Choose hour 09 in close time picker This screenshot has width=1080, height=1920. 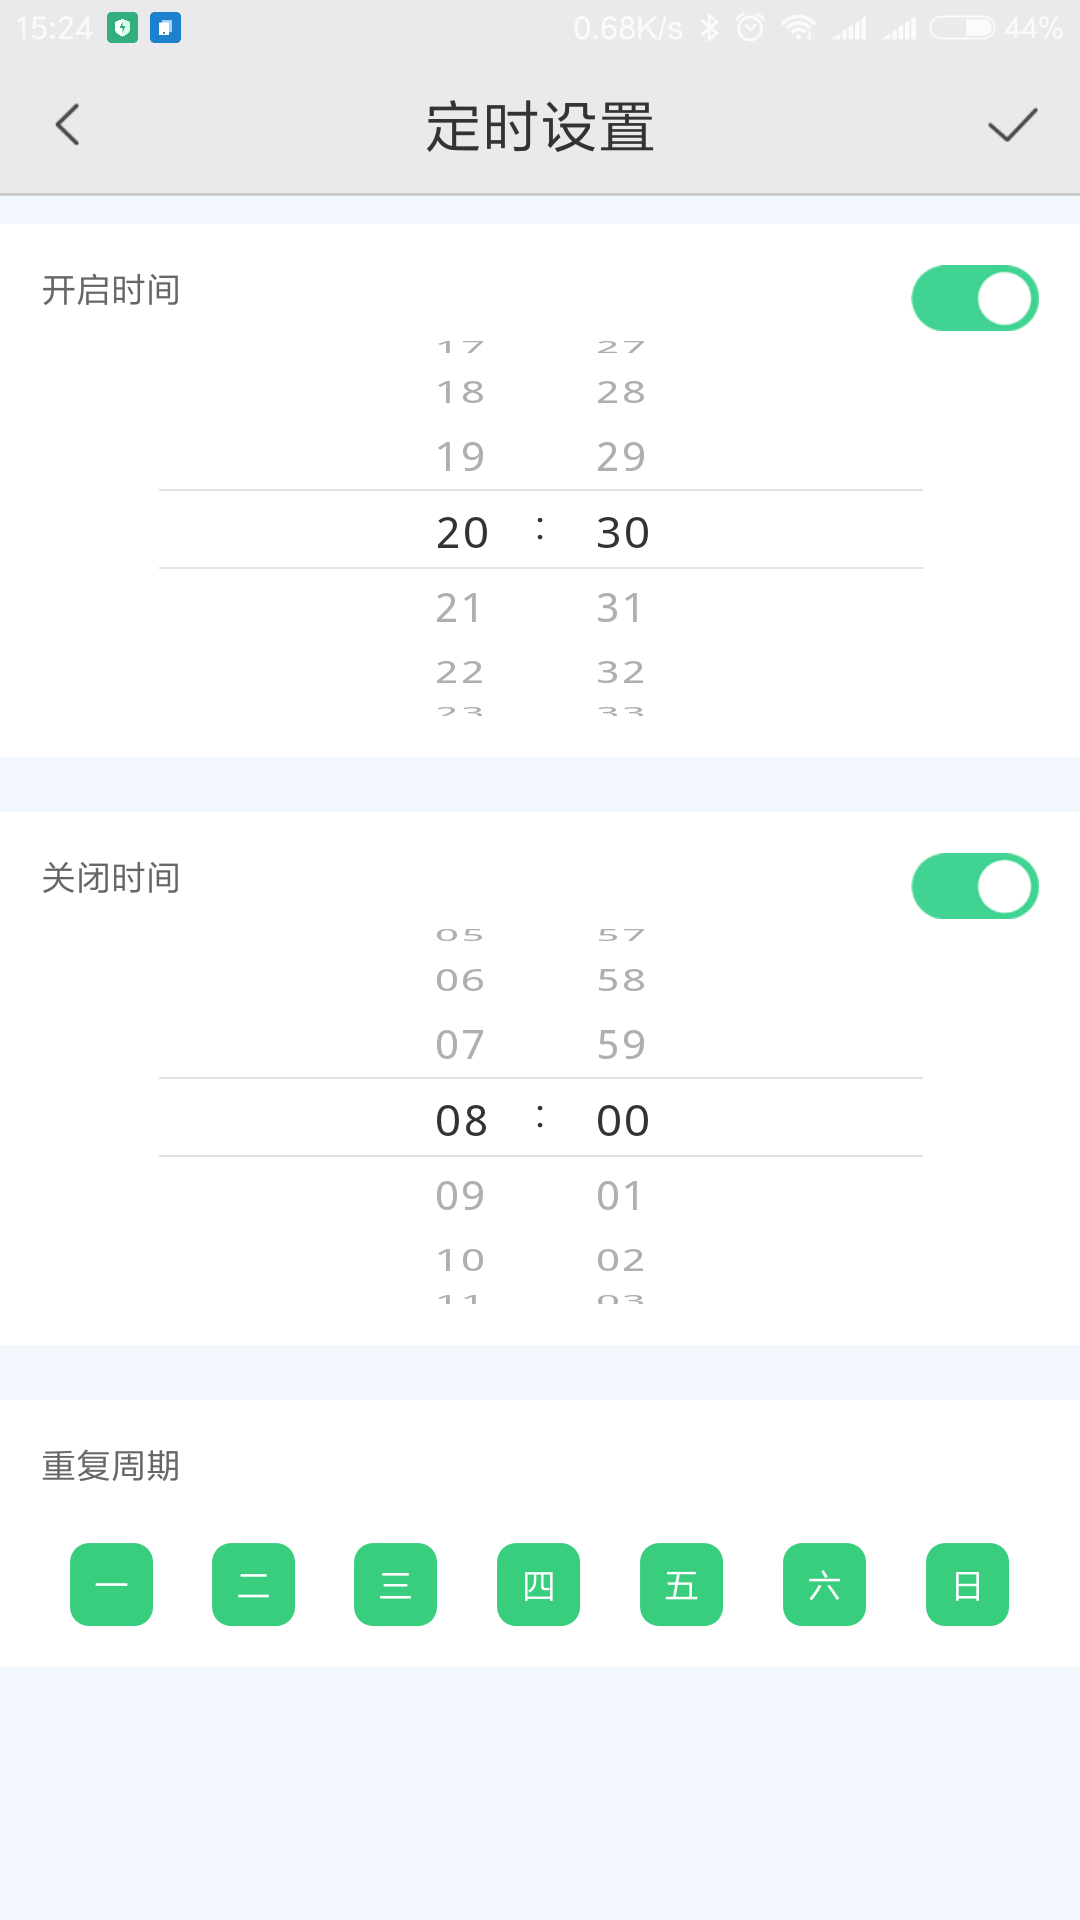click(x=460, y=1196)
